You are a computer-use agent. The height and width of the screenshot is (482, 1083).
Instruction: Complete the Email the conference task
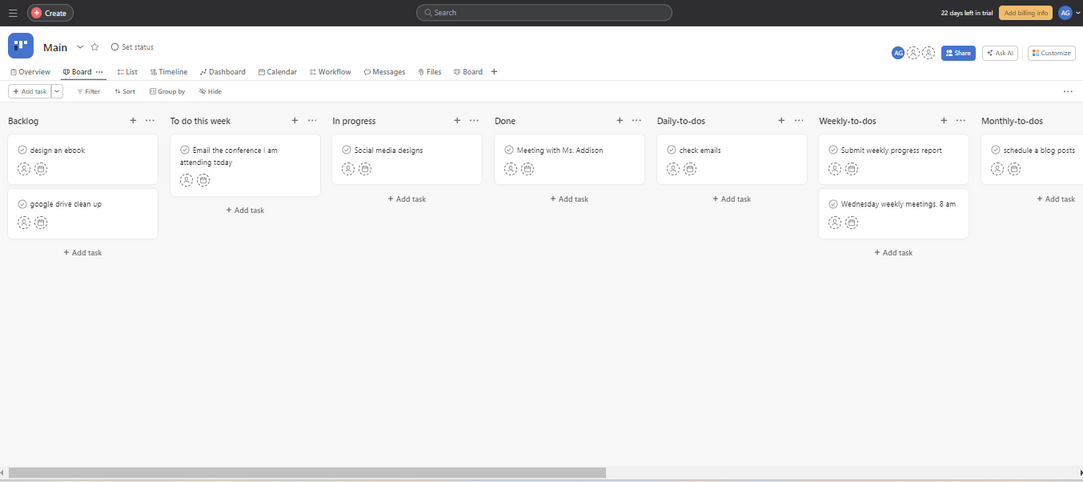point(184,150)
